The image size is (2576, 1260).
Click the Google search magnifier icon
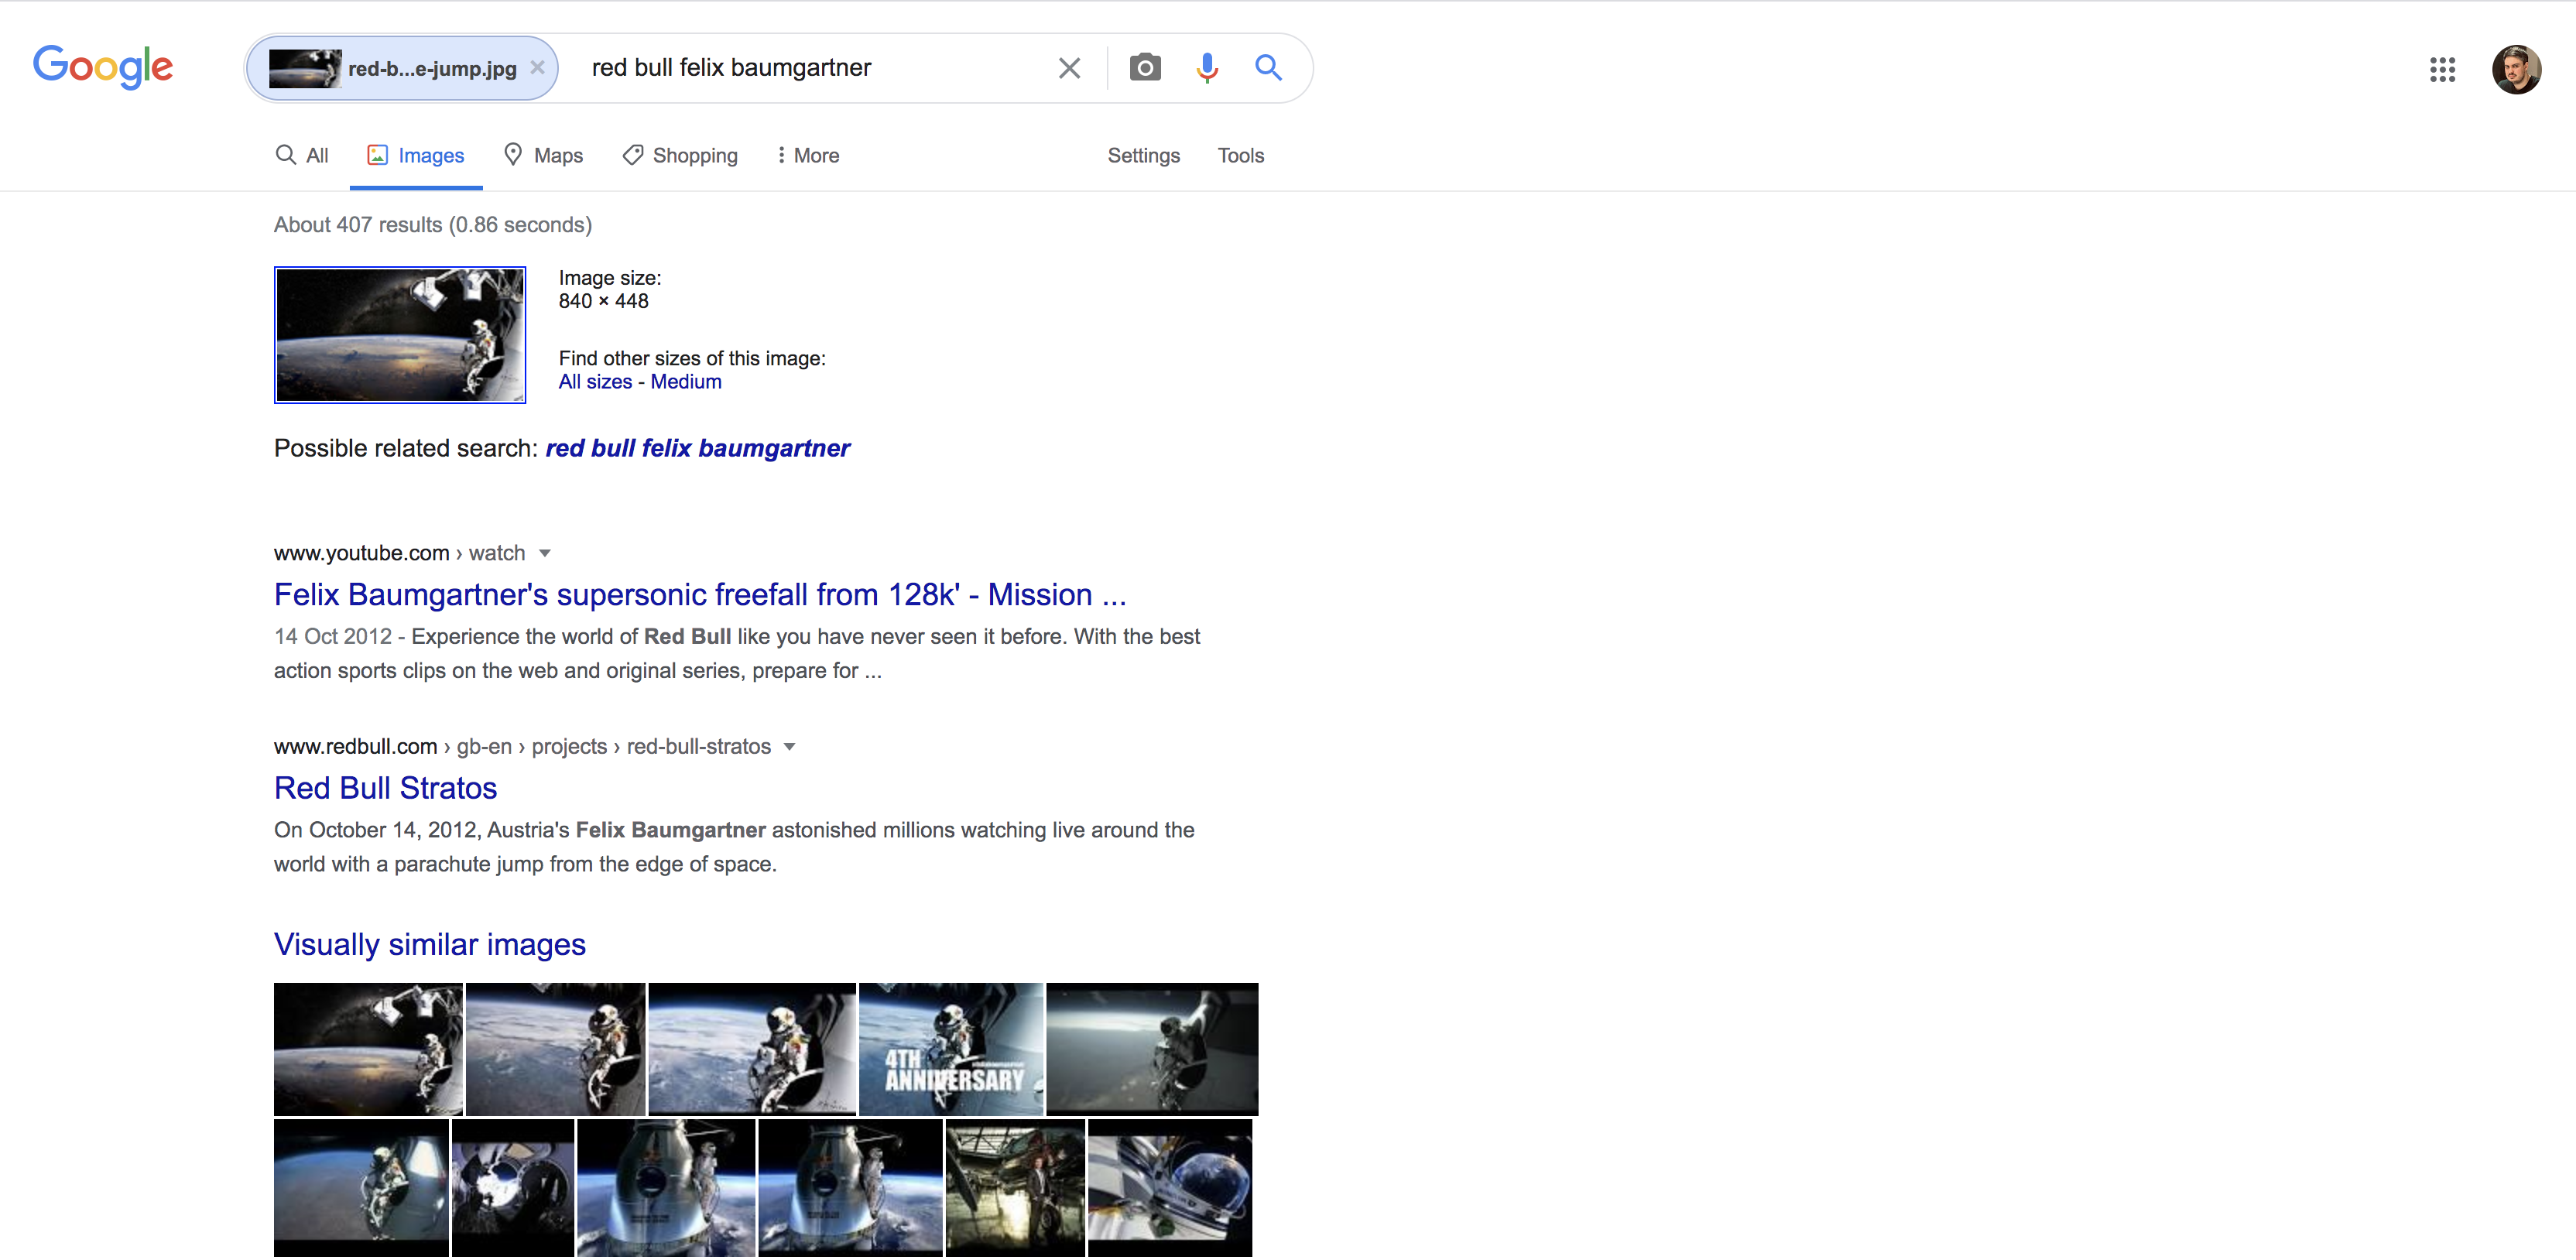[1270, 67]
